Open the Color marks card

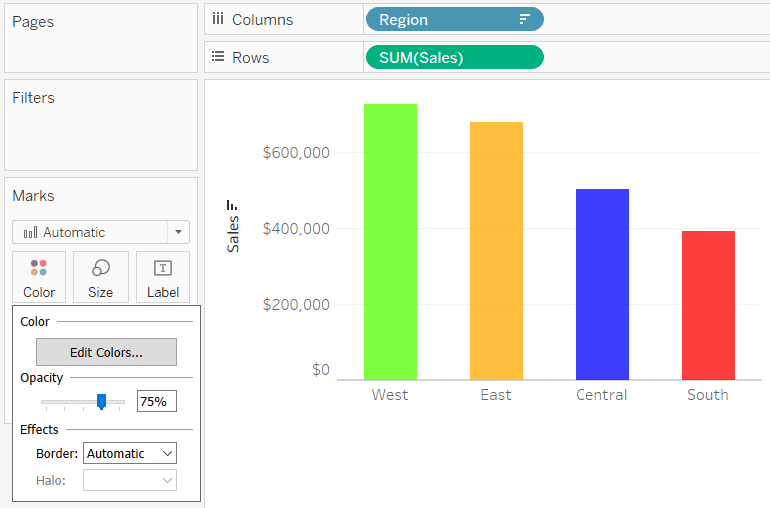tap(39, 277)
